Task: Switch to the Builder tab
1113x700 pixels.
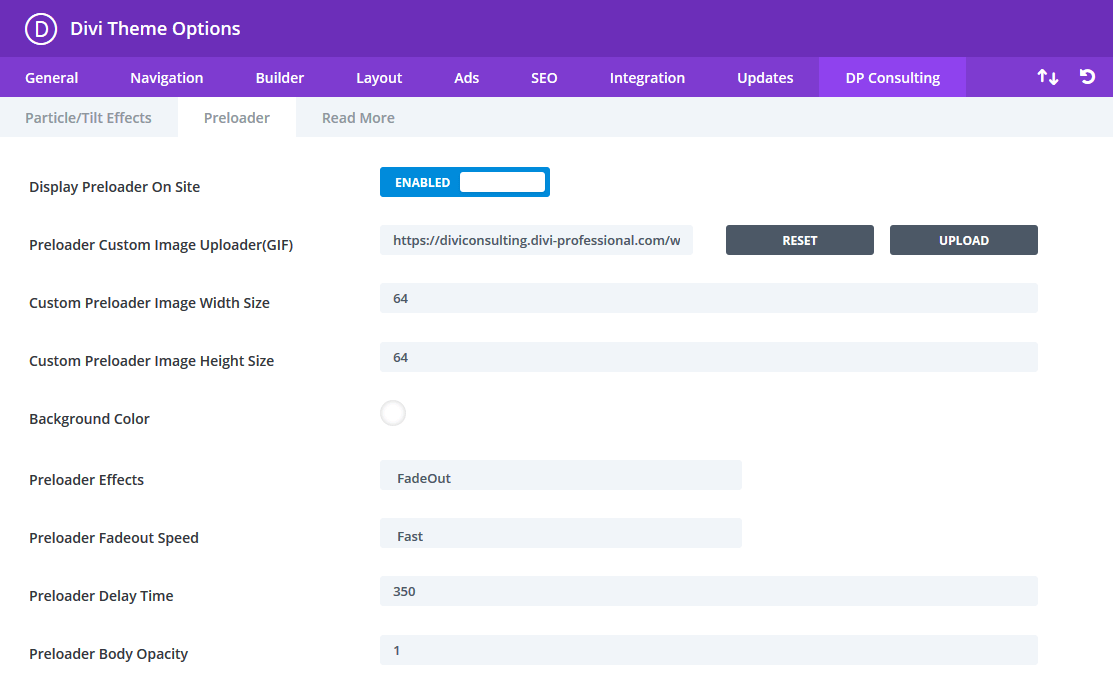Action: (x=280, y=77)
